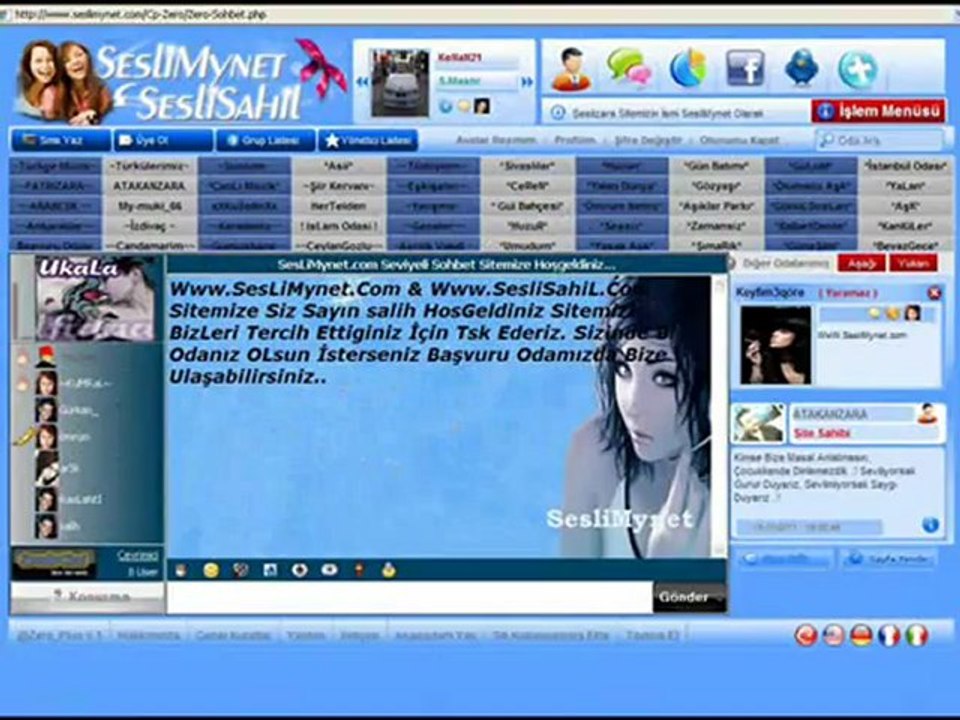The height and width of the screenshot is (720, 960).
Task: Click the eye icon in chat toolbar
Action: click(x=329, y=571)
